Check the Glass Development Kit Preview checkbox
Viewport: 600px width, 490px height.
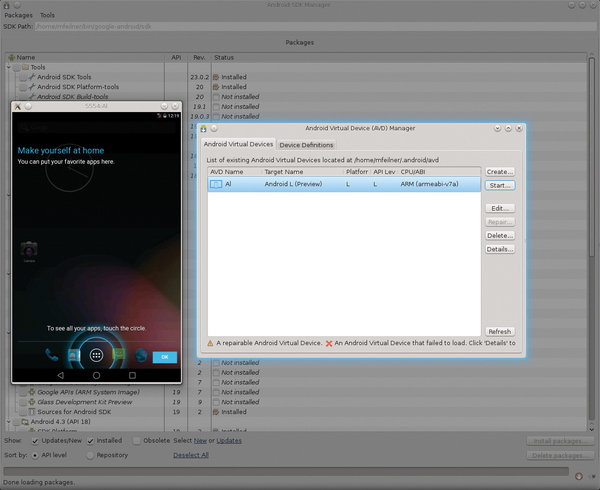23,402
